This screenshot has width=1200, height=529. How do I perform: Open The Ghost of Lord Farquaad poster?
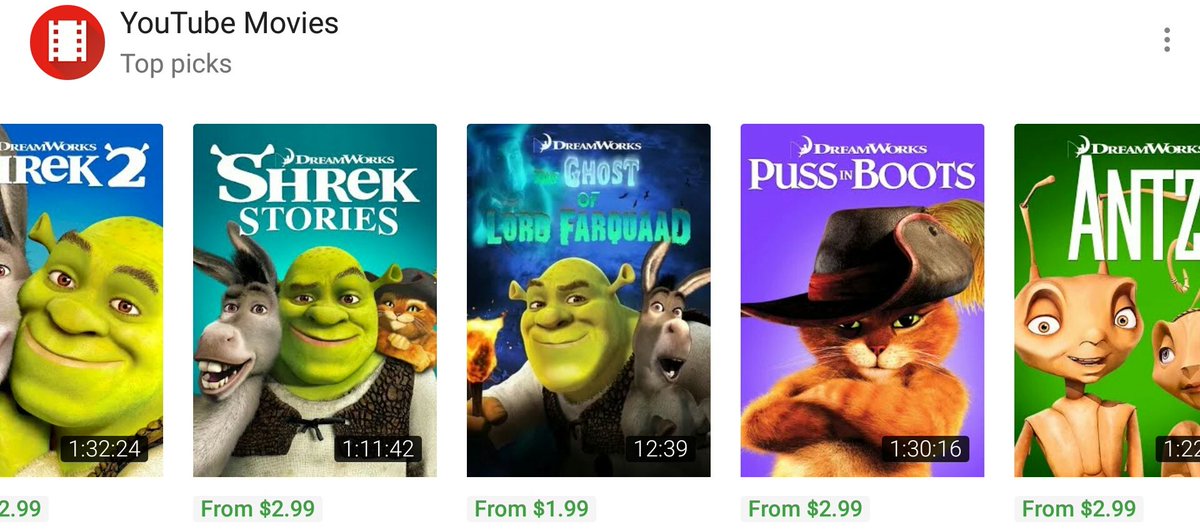589,300
